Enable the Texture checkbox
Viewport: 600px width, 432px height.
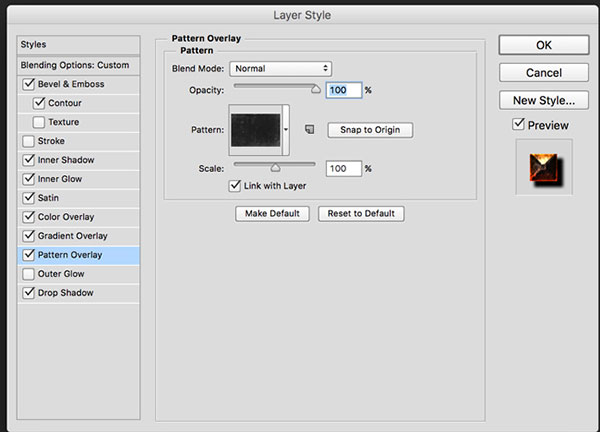tap(39, 122)
